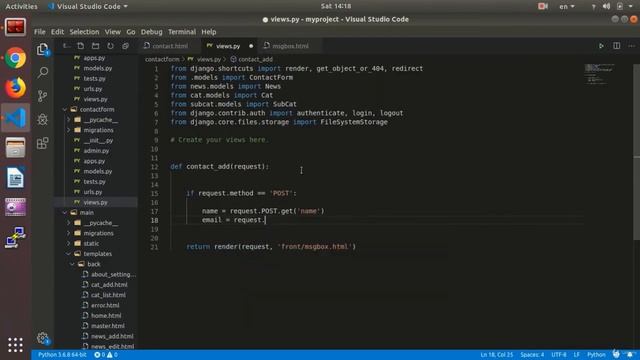Open the en keyboard layout dropdown
Screen dimensions: 640x360
pos(567,7)
